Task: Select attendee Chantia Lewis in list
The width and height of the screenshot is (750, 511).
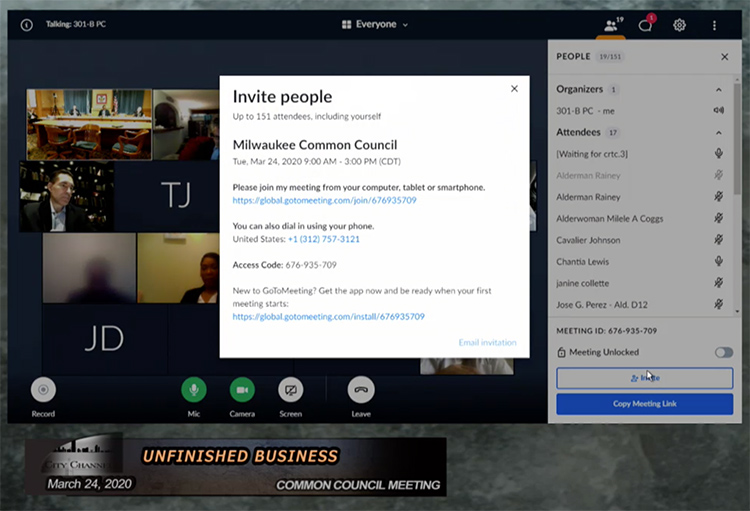Action: coord(582,262)
